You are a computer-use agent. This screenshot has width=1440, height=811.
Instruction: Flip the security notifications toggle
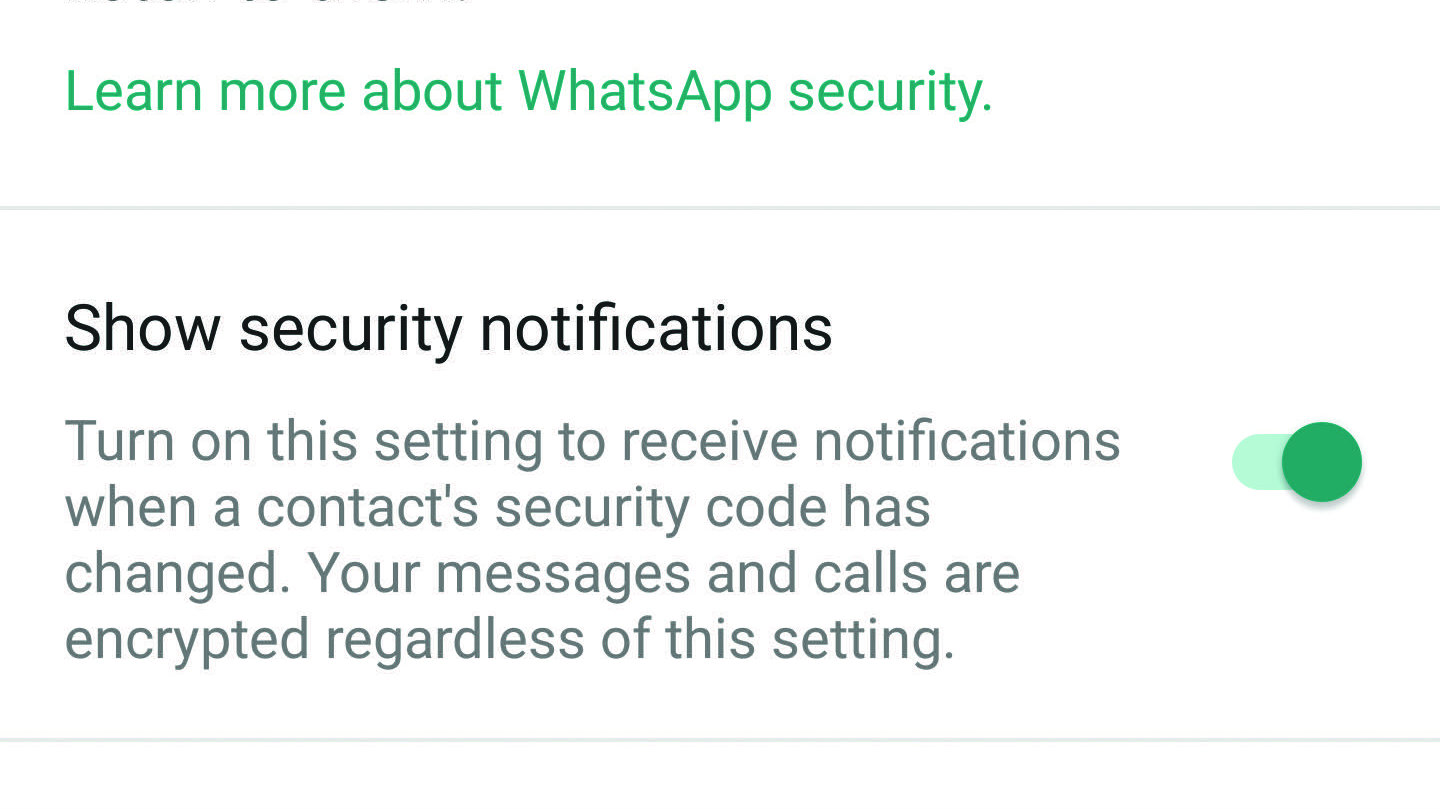point(1297,462)
